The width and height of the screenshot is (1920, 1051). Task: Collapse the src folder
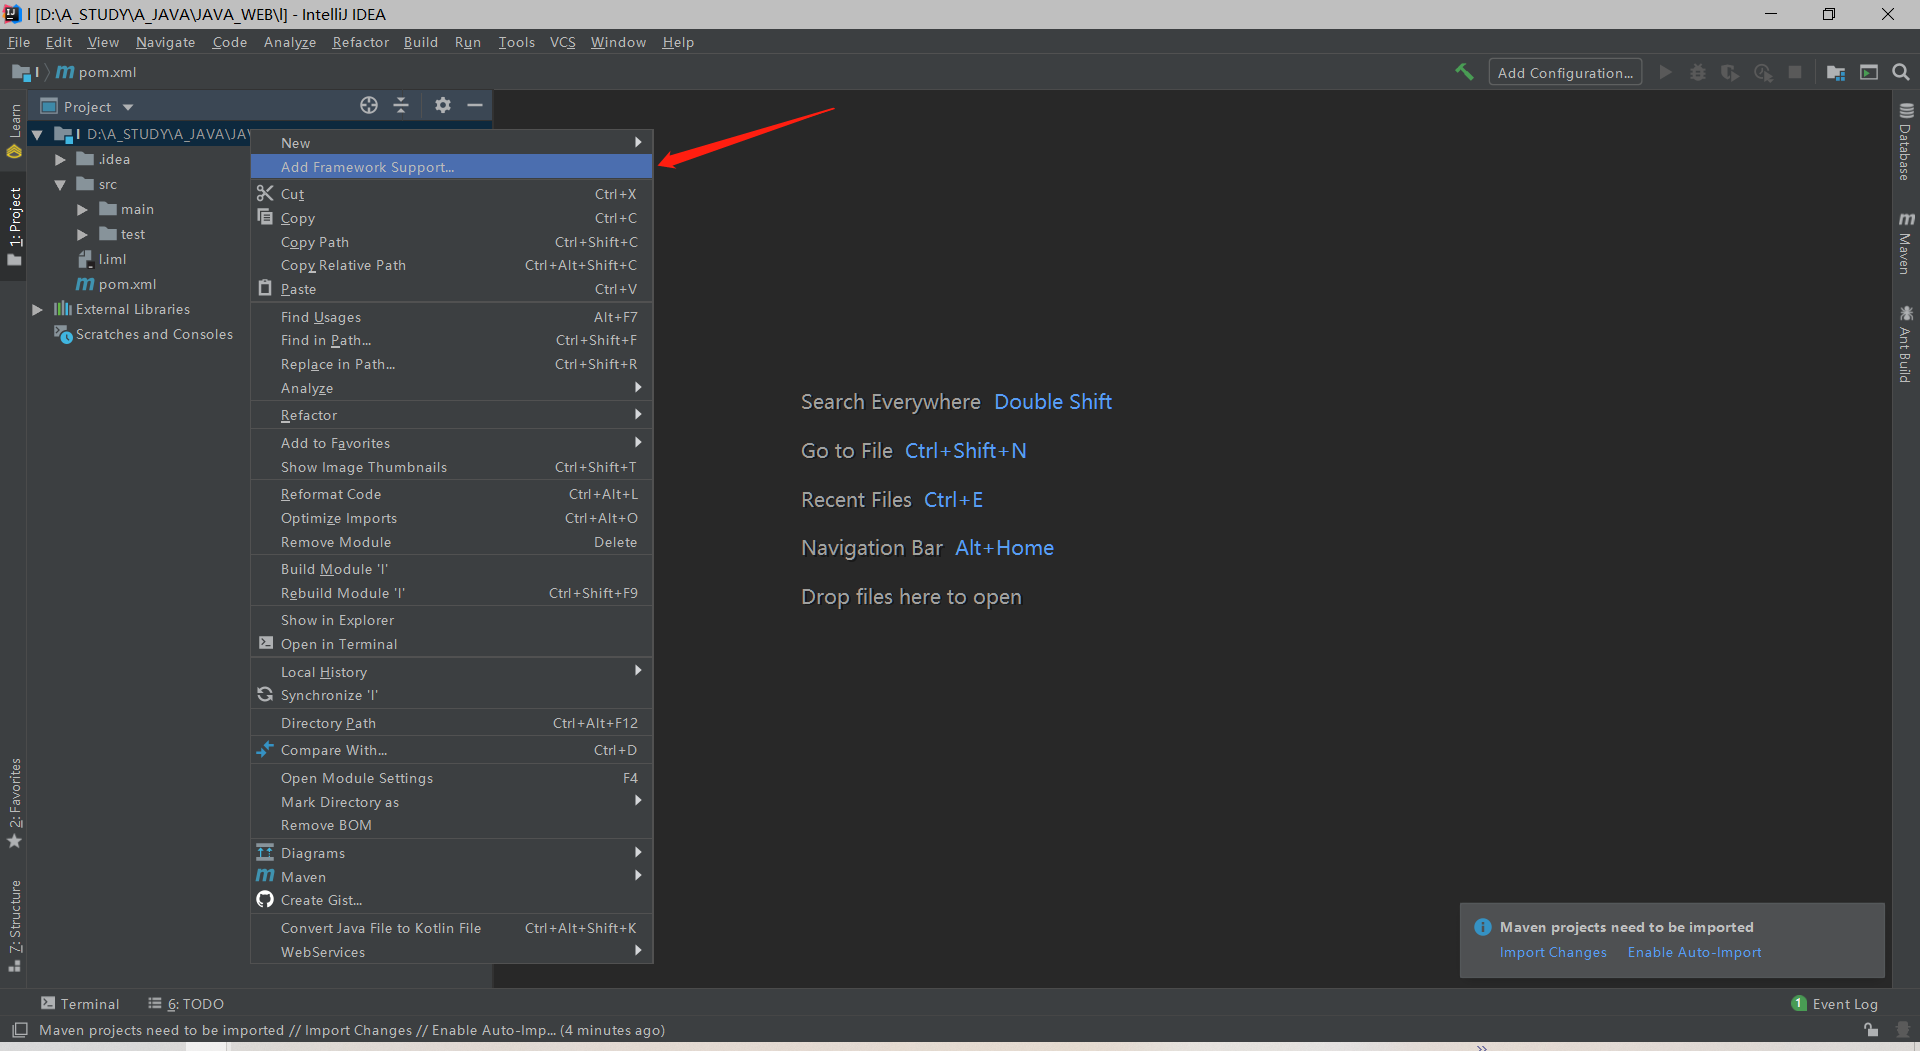pos(60,184)
